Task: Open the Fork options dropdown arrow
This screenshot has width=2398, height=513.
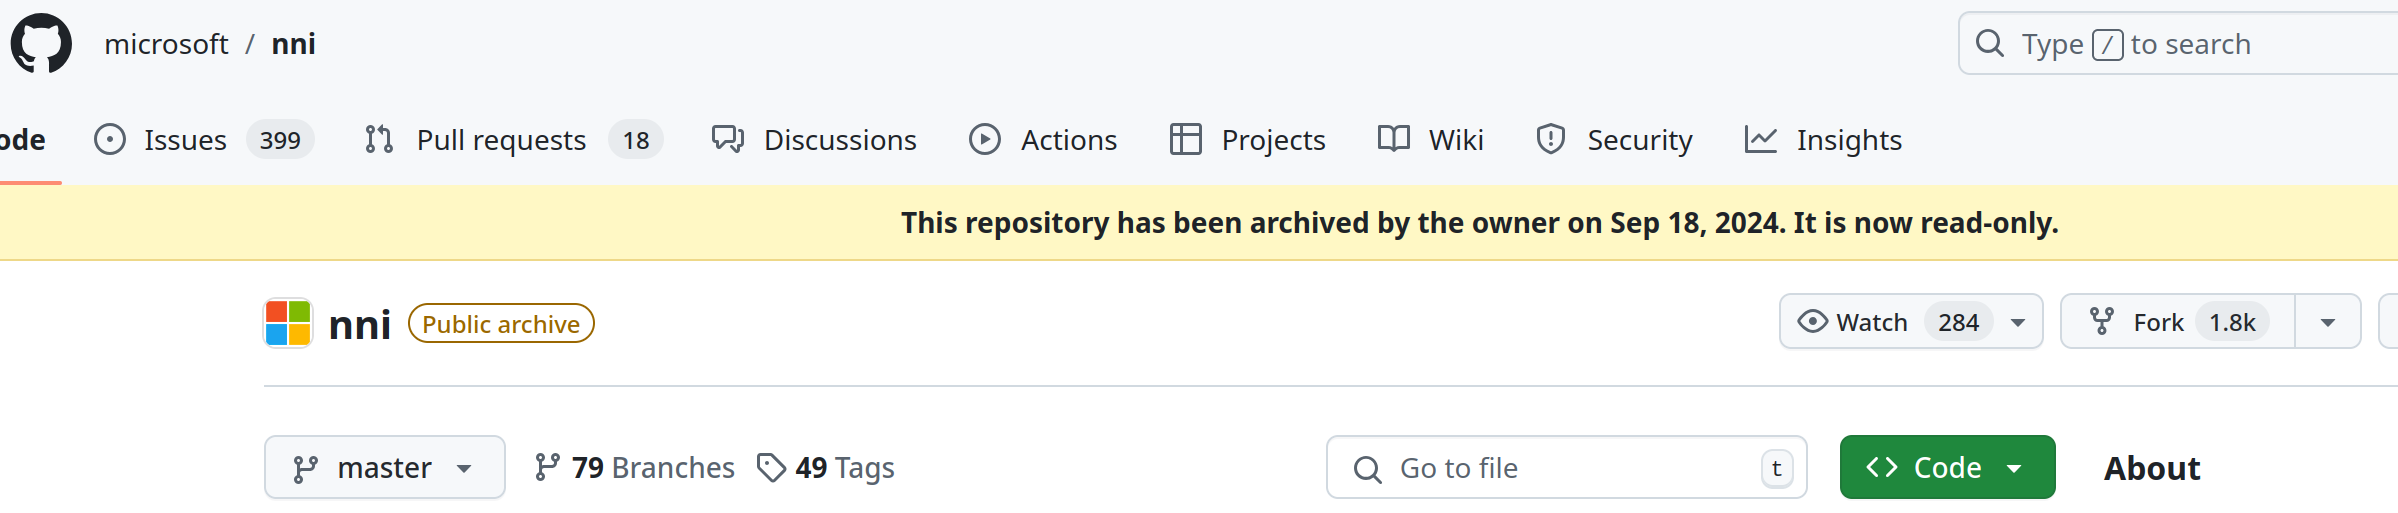Action: pos(2328,322)
